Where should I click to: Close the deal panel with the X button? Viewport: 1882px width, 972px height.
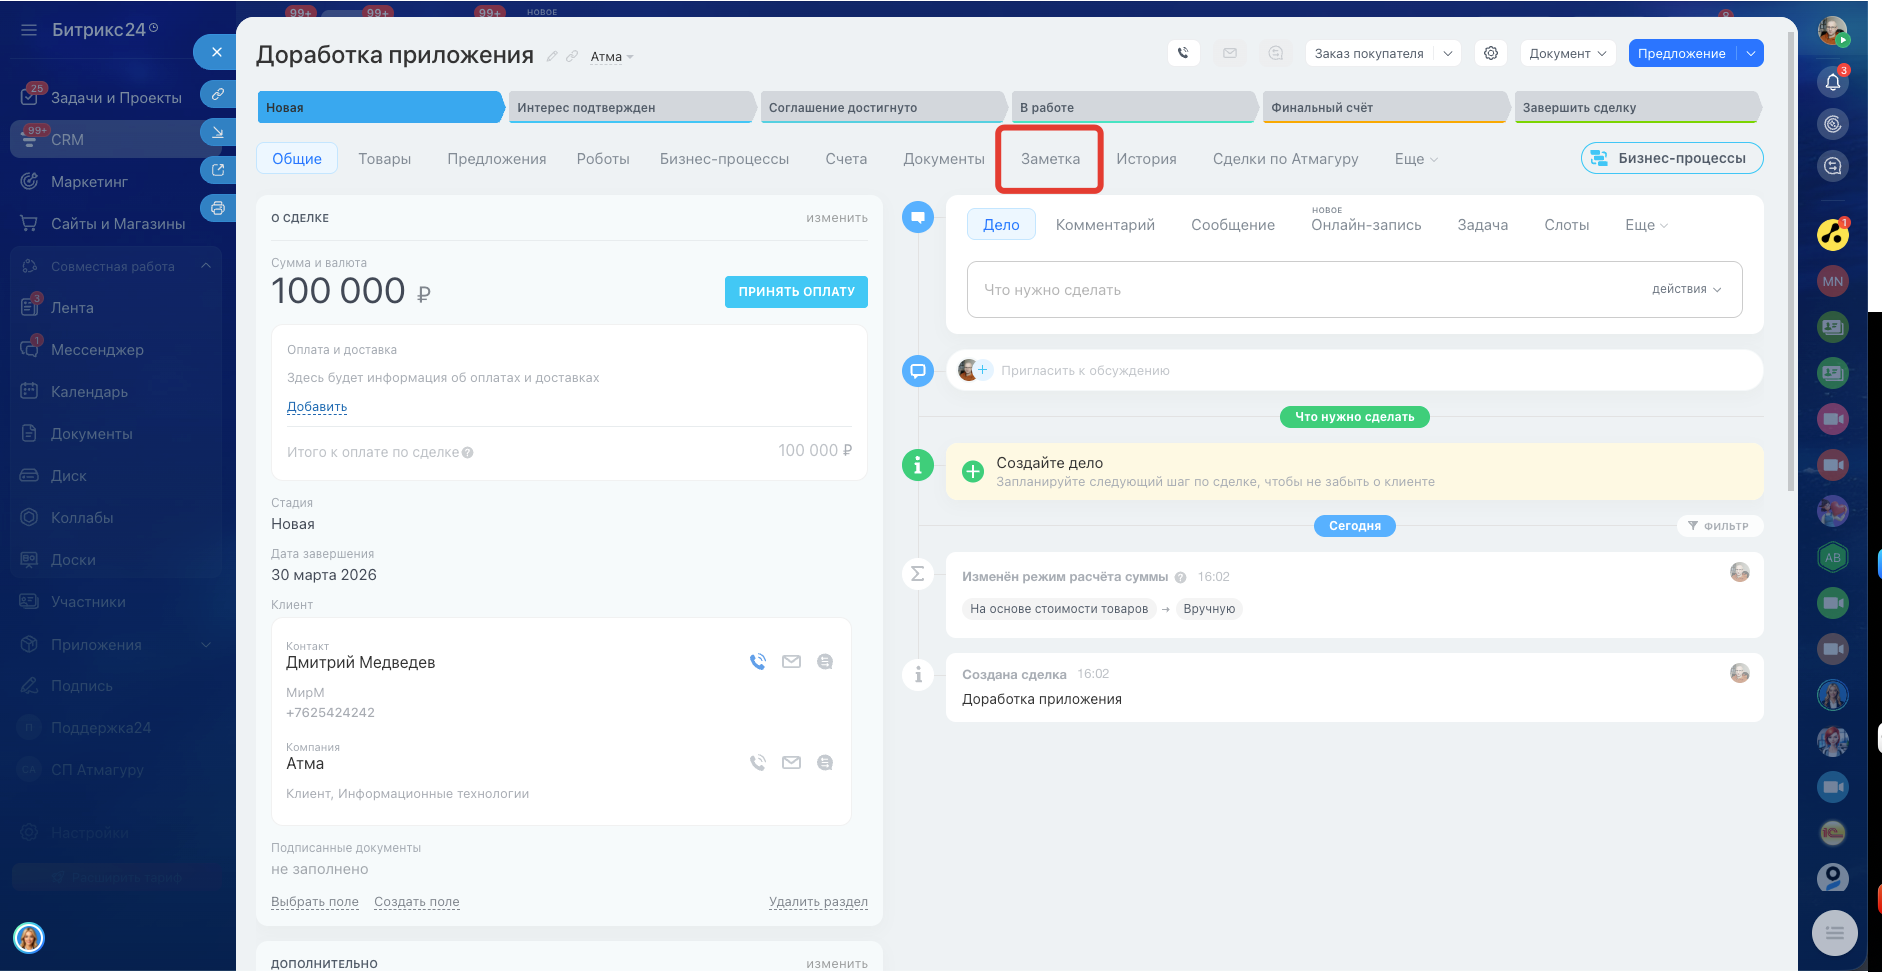tap(216, 52)
